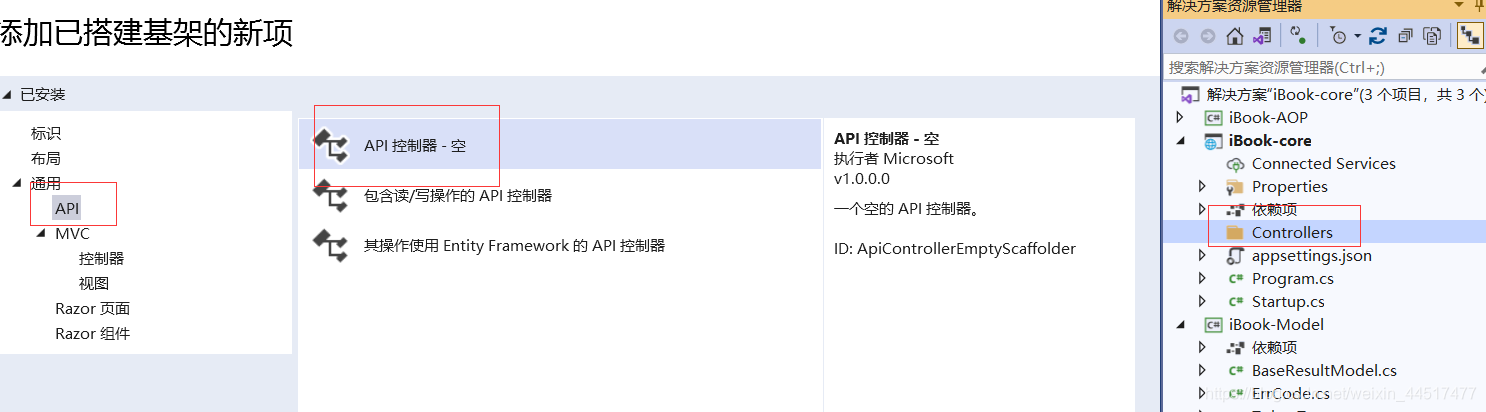Image resolution: width=1486 pixels, height=412 pixels.
Task: Click the Connected Services cloud icon
Action: (1235, 164)
